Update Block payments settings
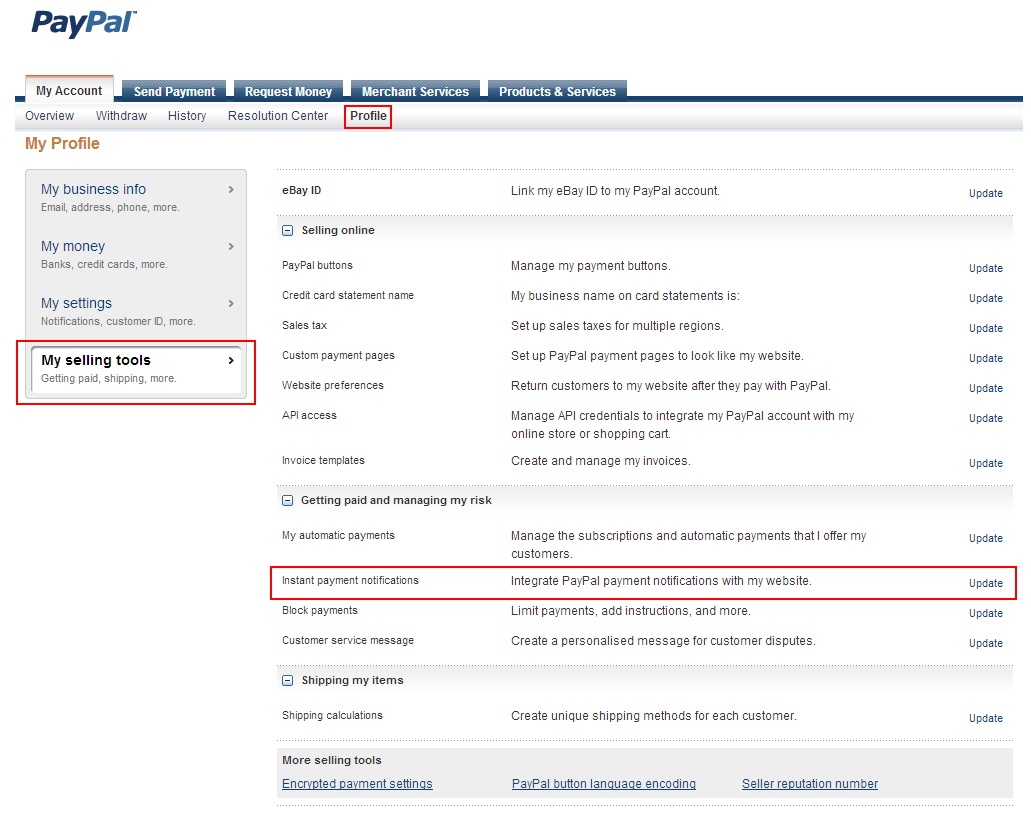The height and width of the screenshot is (819, 1031). [986, 613]
